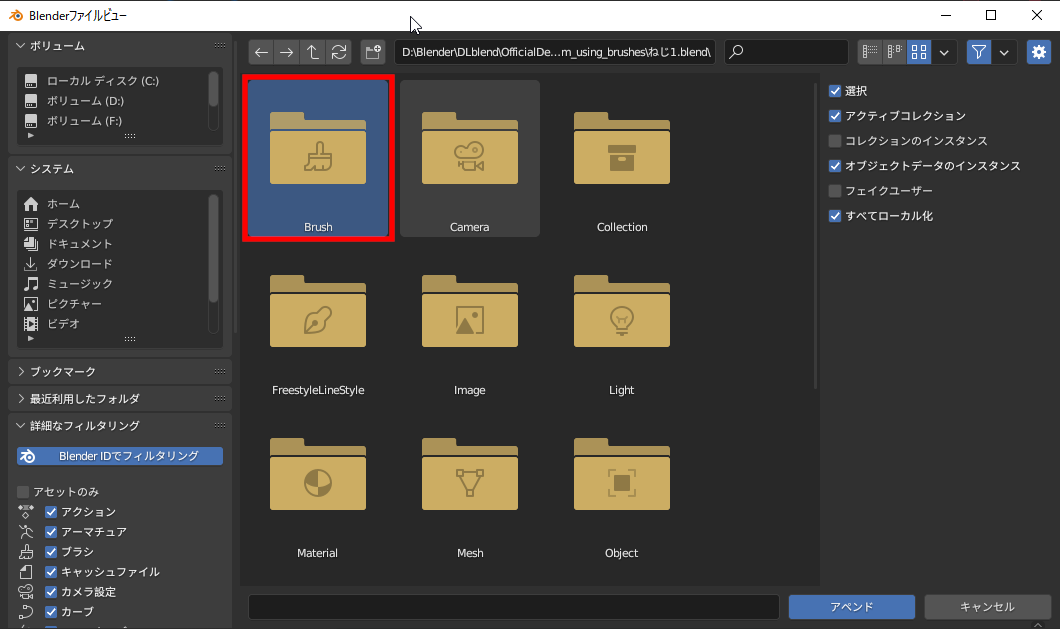Click the file list vertical scrollbar
Image resolution: width=1060 pixels, height=629 pixels.
click(816, 235)
